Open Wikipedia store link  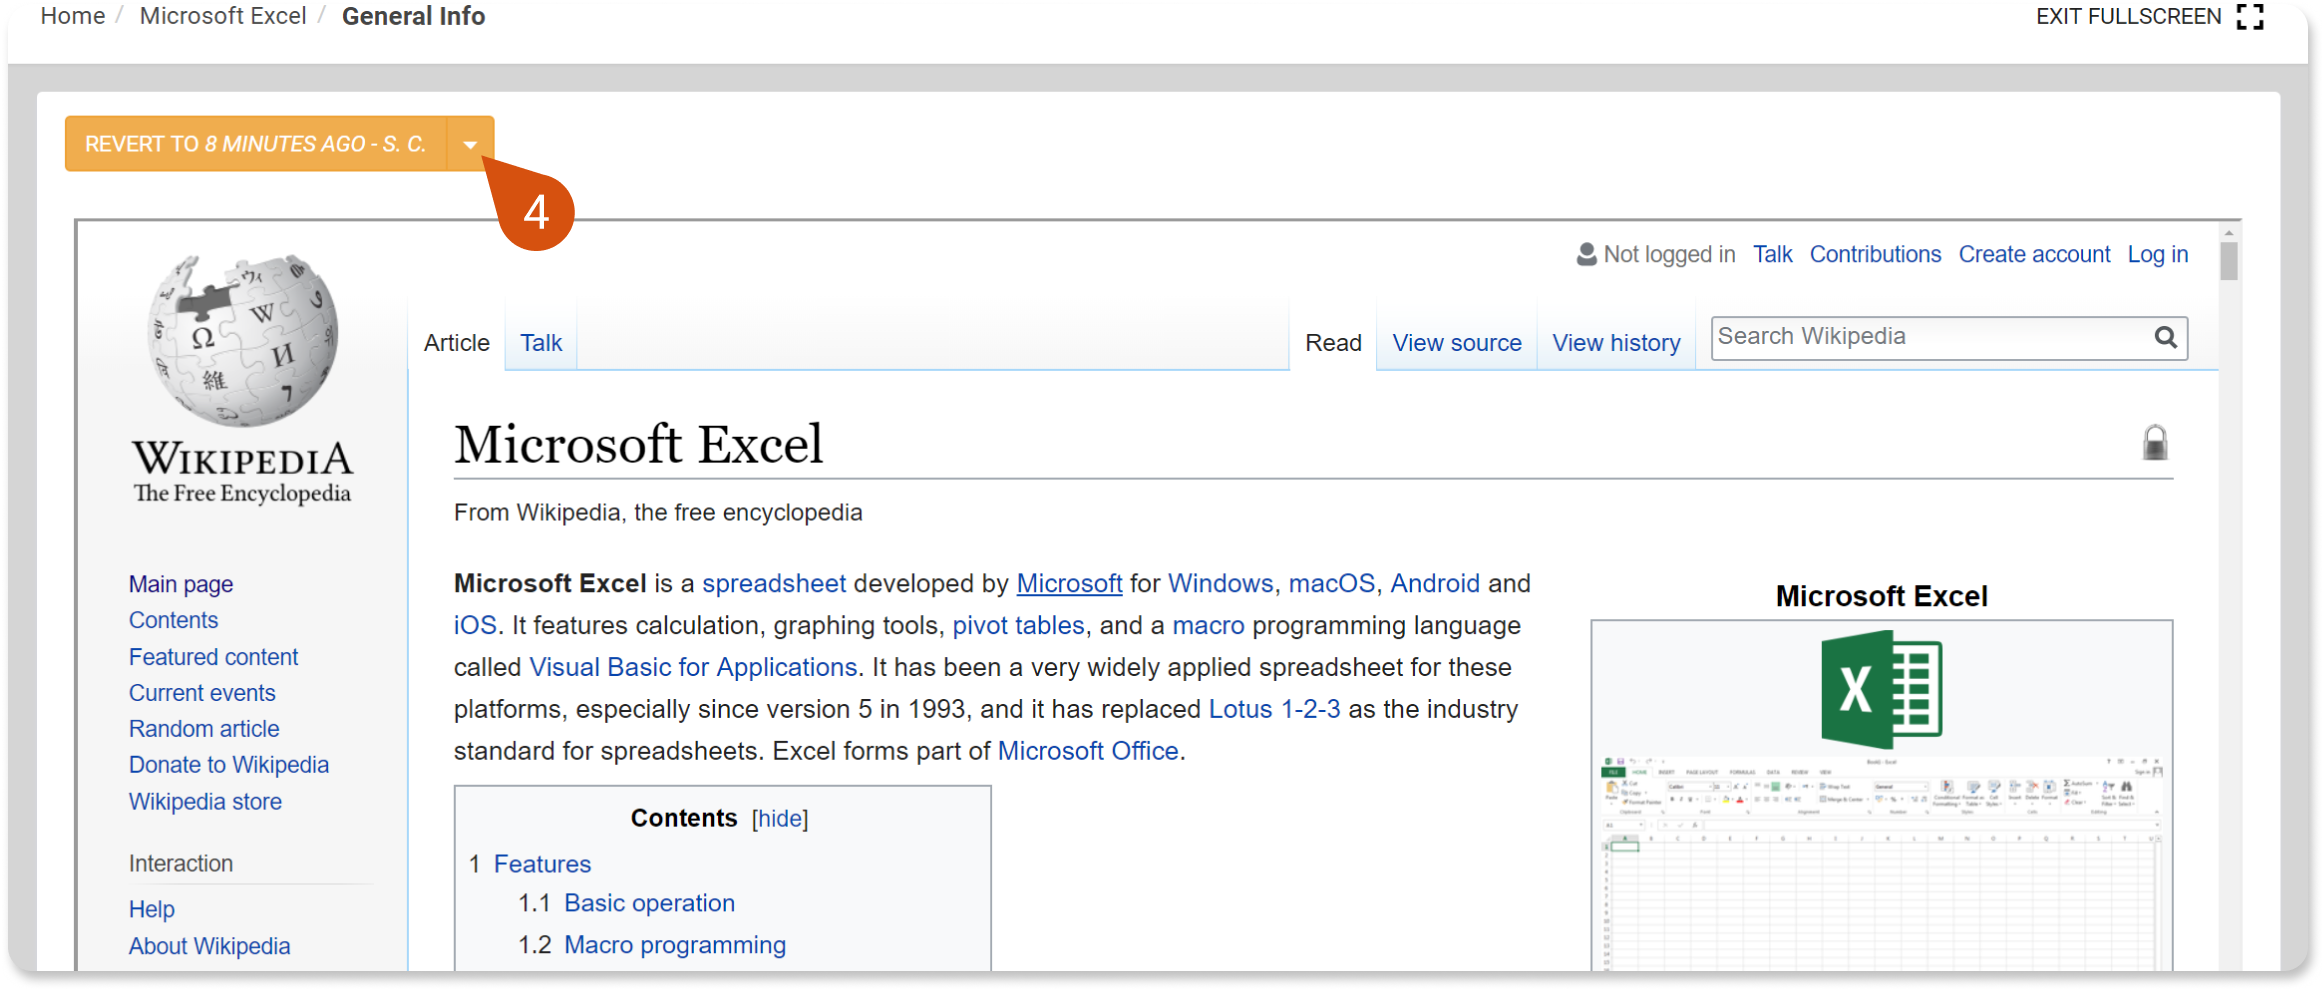(205, 803)
